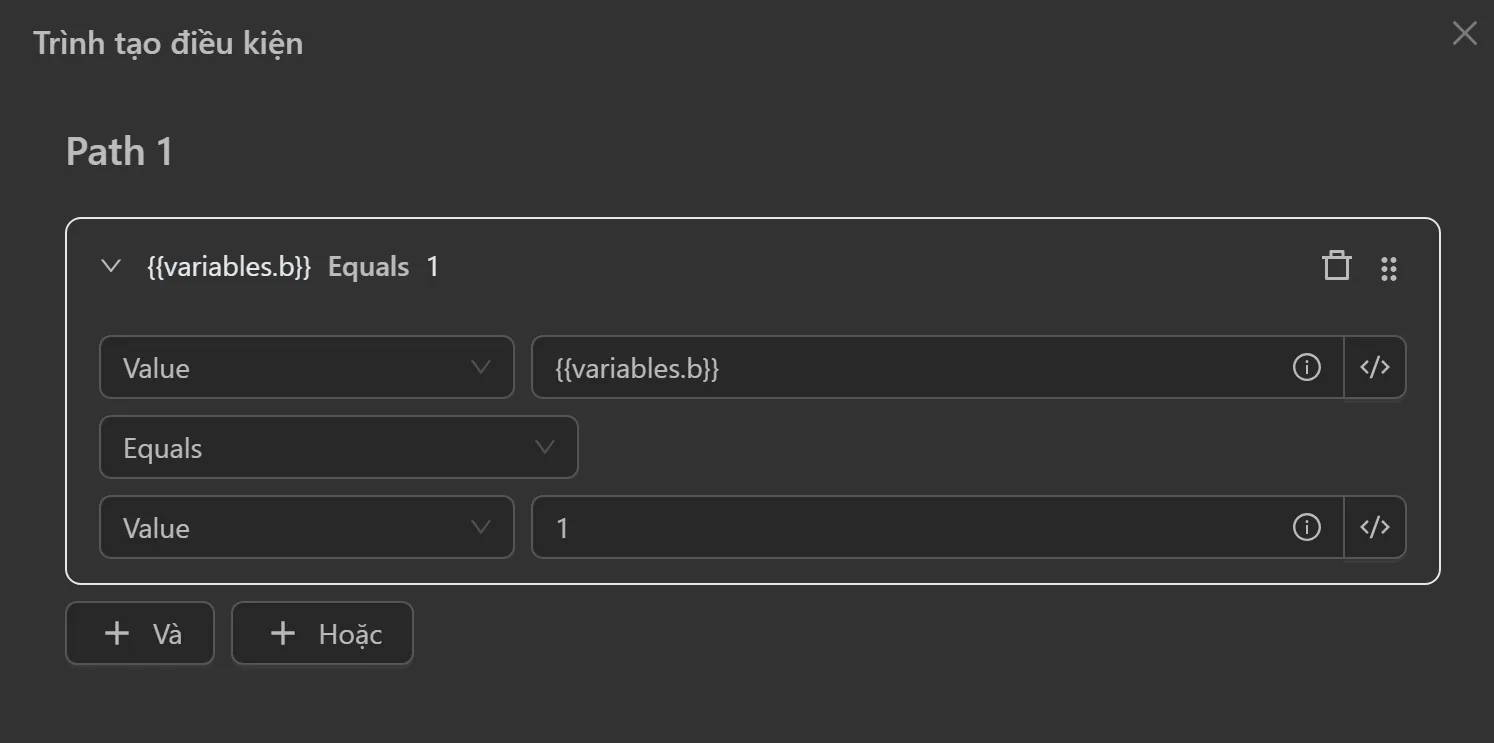Add an OR condition with the Hoặc button
Screen dimensions: 1494x743
click(x=322, y=633)
